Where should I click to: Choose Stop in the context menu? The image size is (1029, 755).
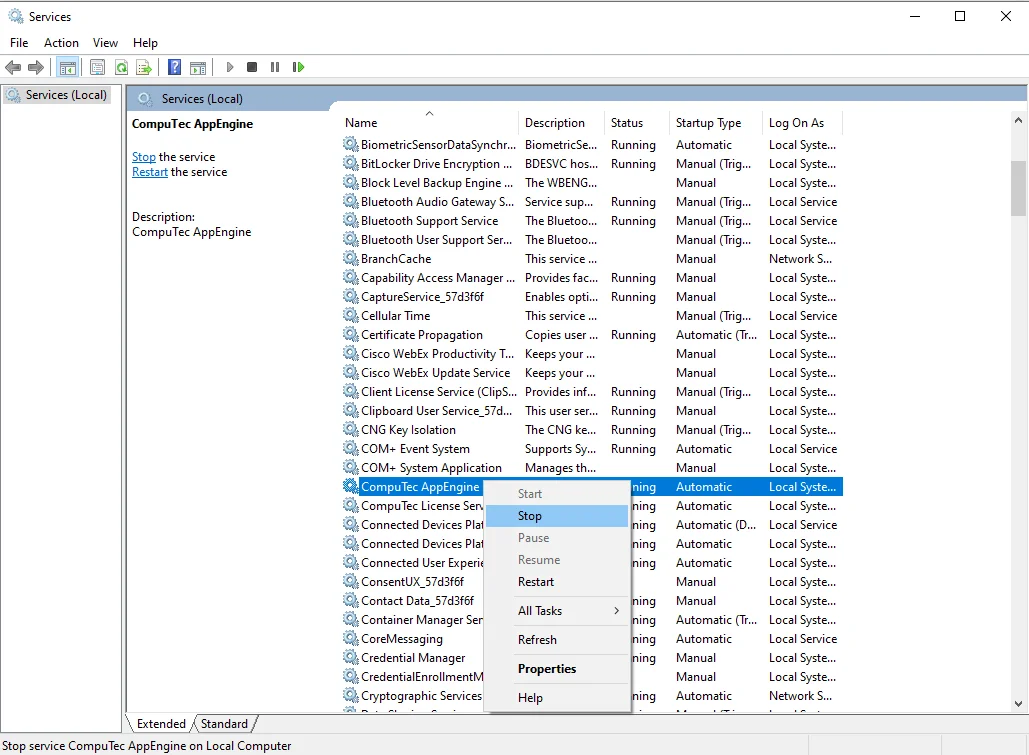click(530, 516)
